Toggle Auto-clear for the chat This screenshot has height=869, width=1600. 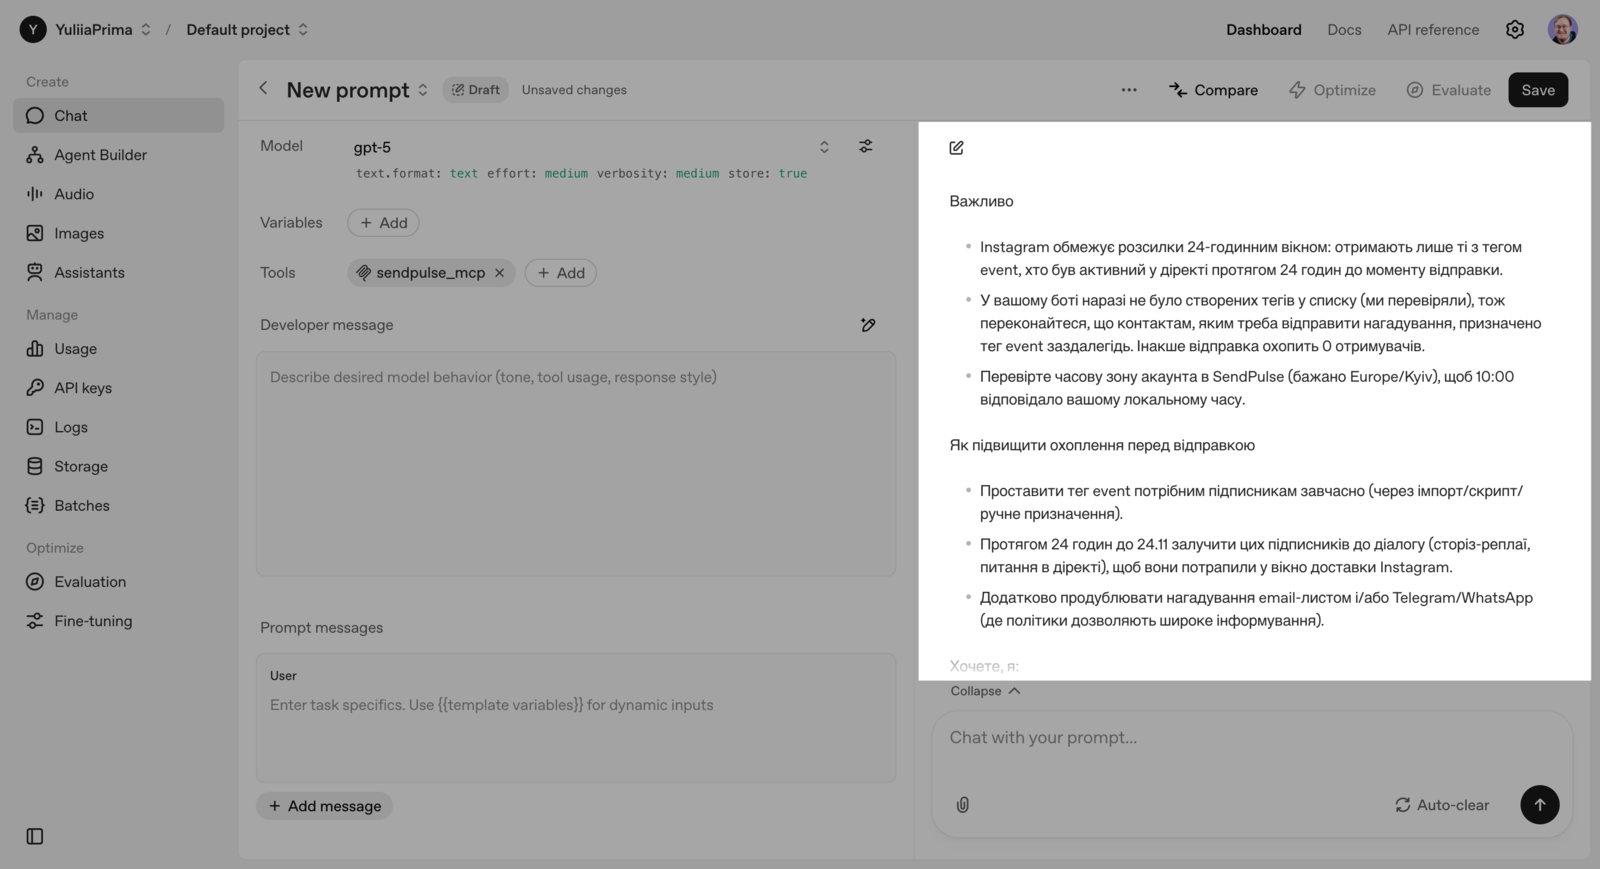coord(1442,805)
